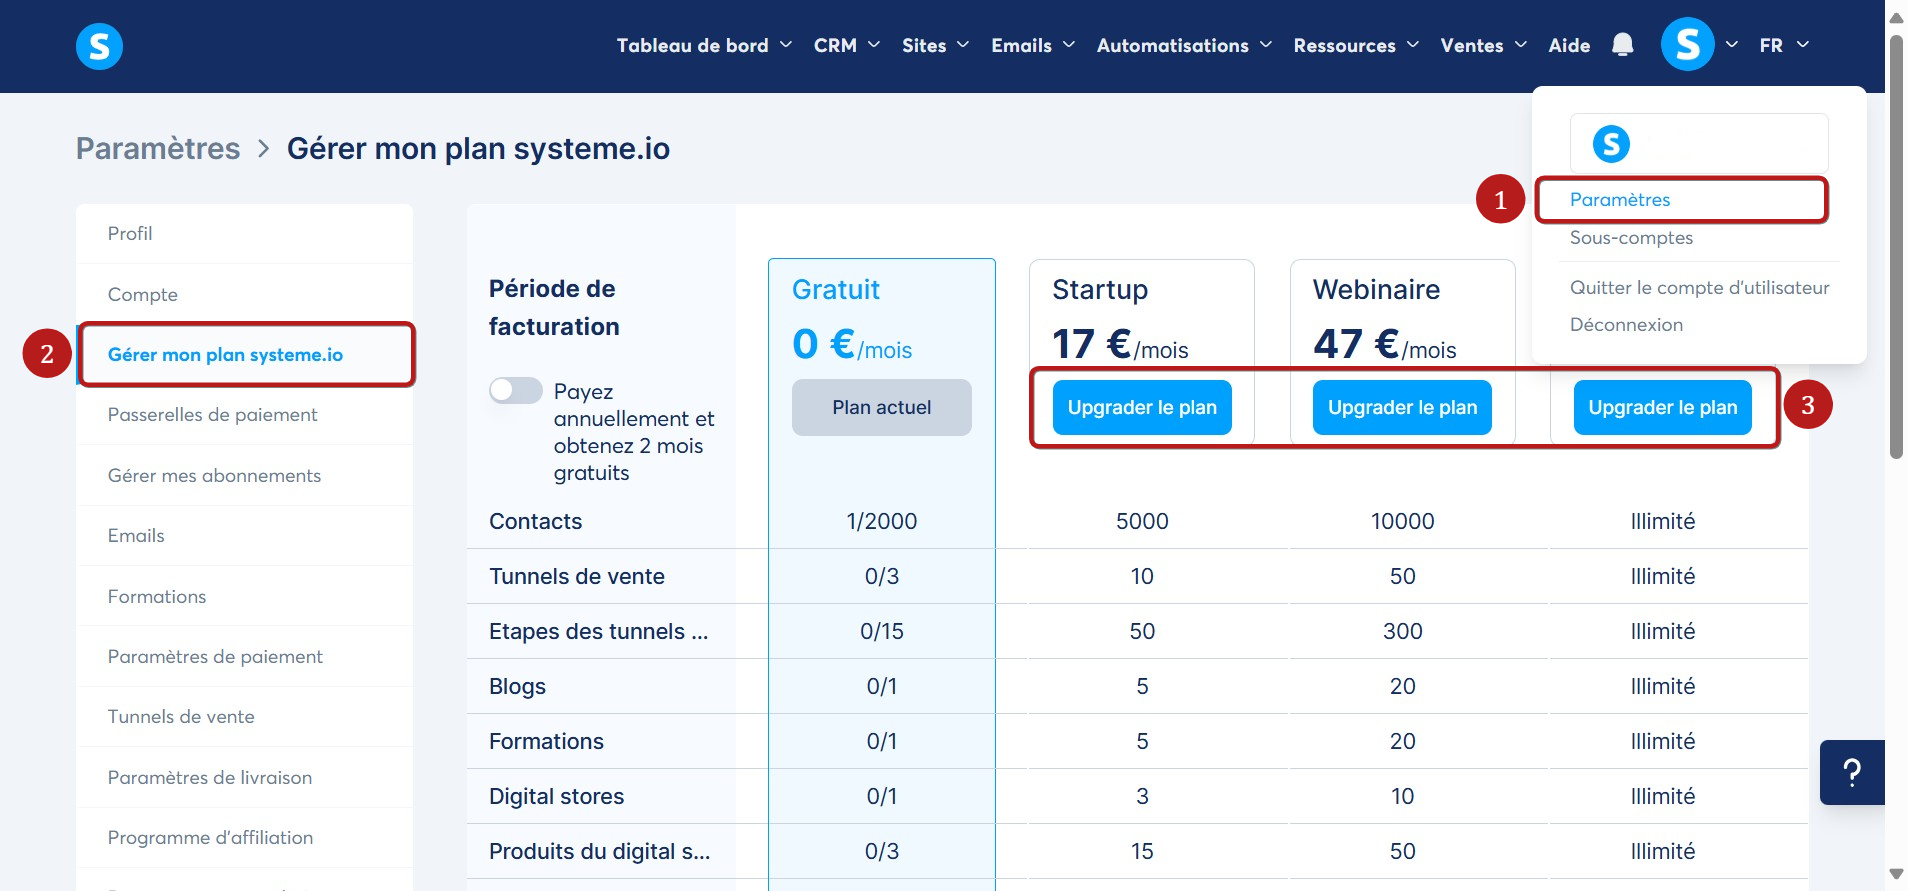Click Déconnexion to log out

click(1626, 325)
